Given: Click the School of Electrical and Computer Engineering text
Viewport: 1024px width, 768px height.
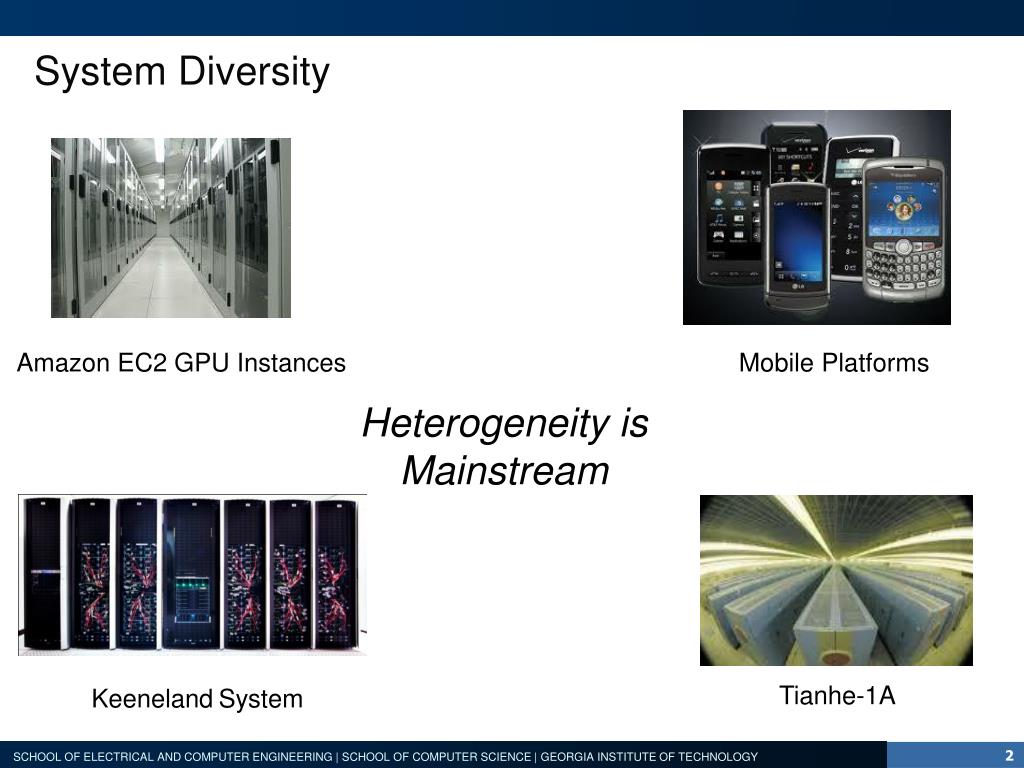Looking at the screenshot, I should point(172,757).
